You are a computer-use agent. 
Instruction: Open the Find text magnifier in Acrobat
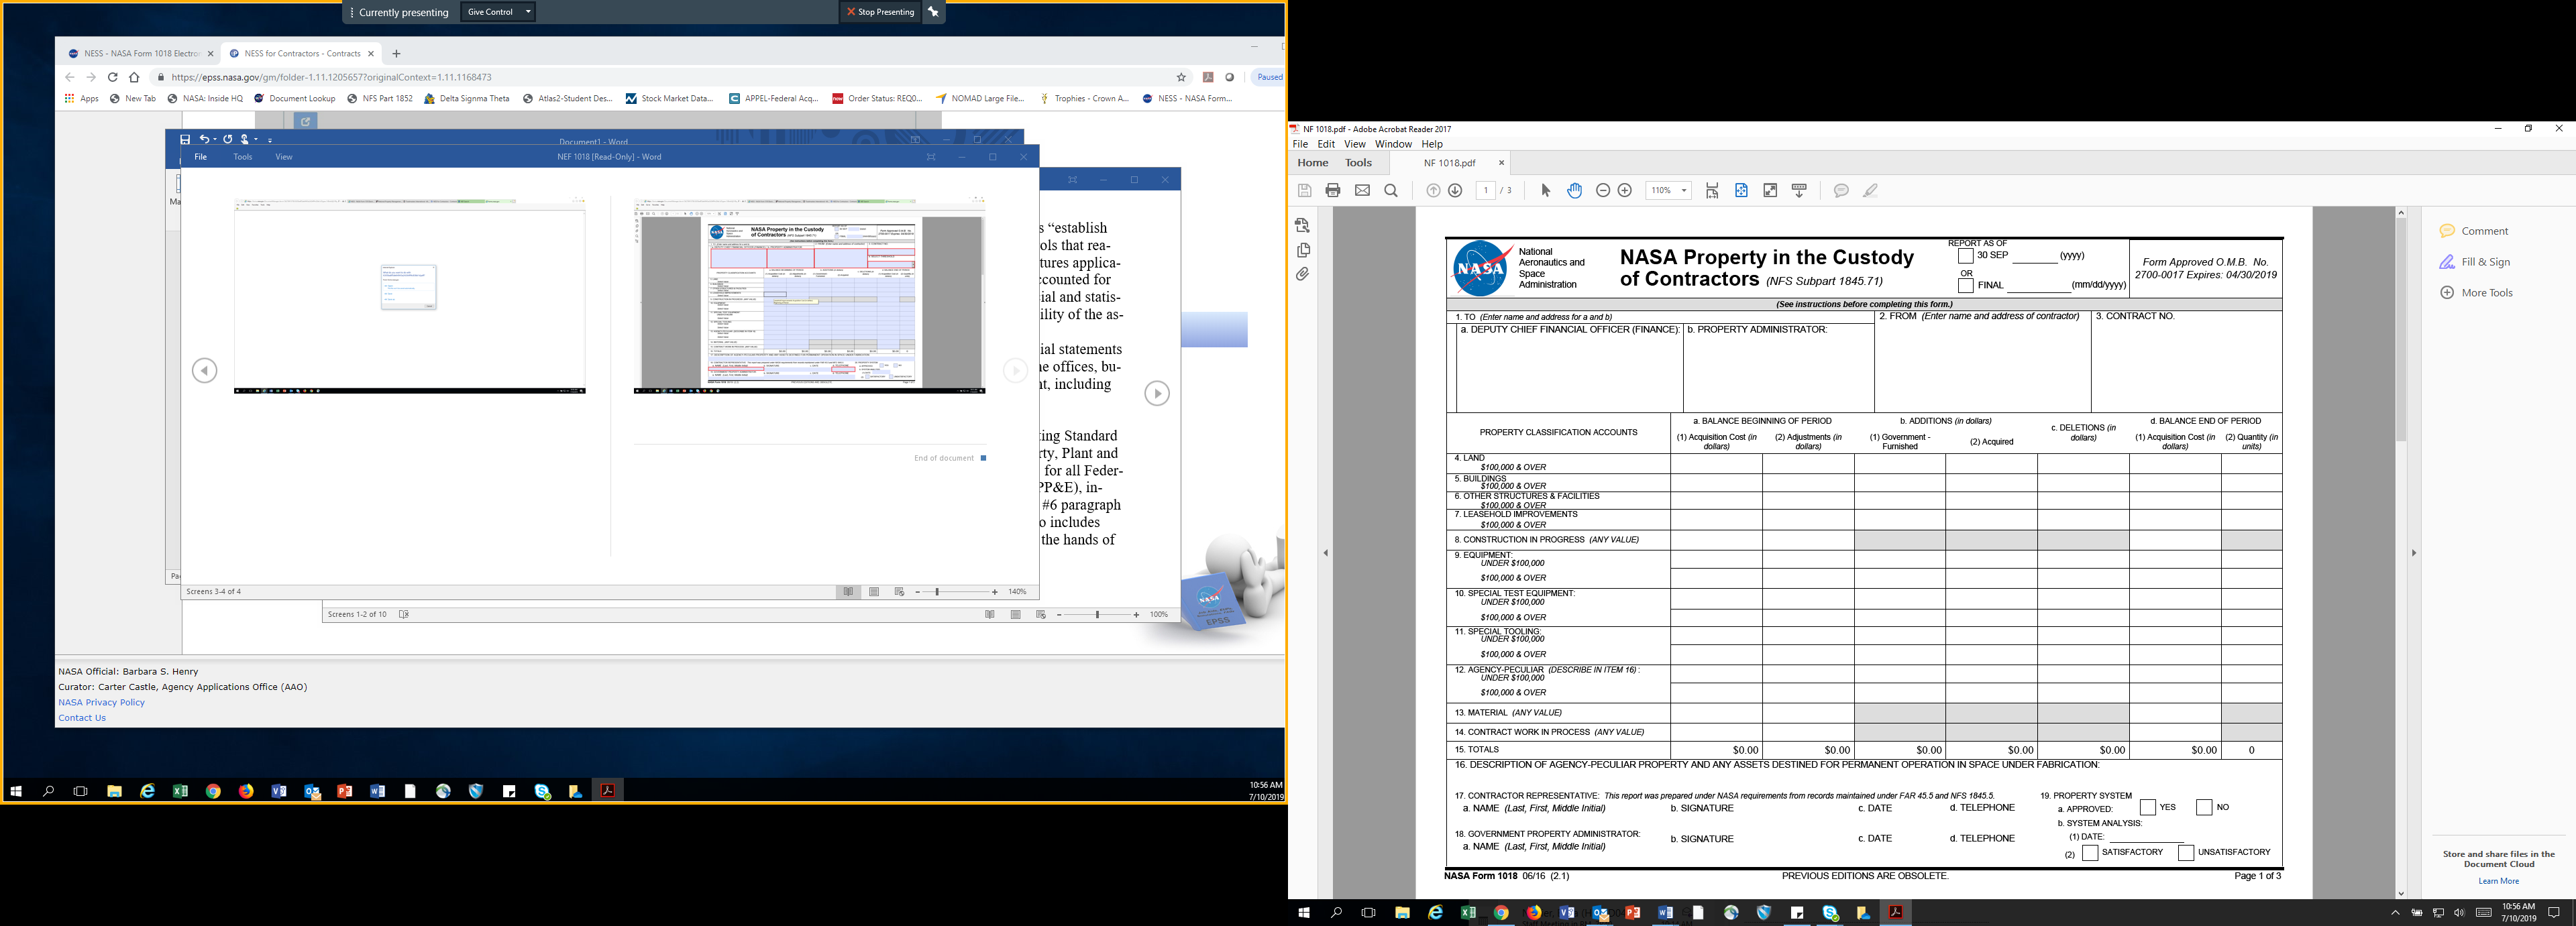[1391, 190]
